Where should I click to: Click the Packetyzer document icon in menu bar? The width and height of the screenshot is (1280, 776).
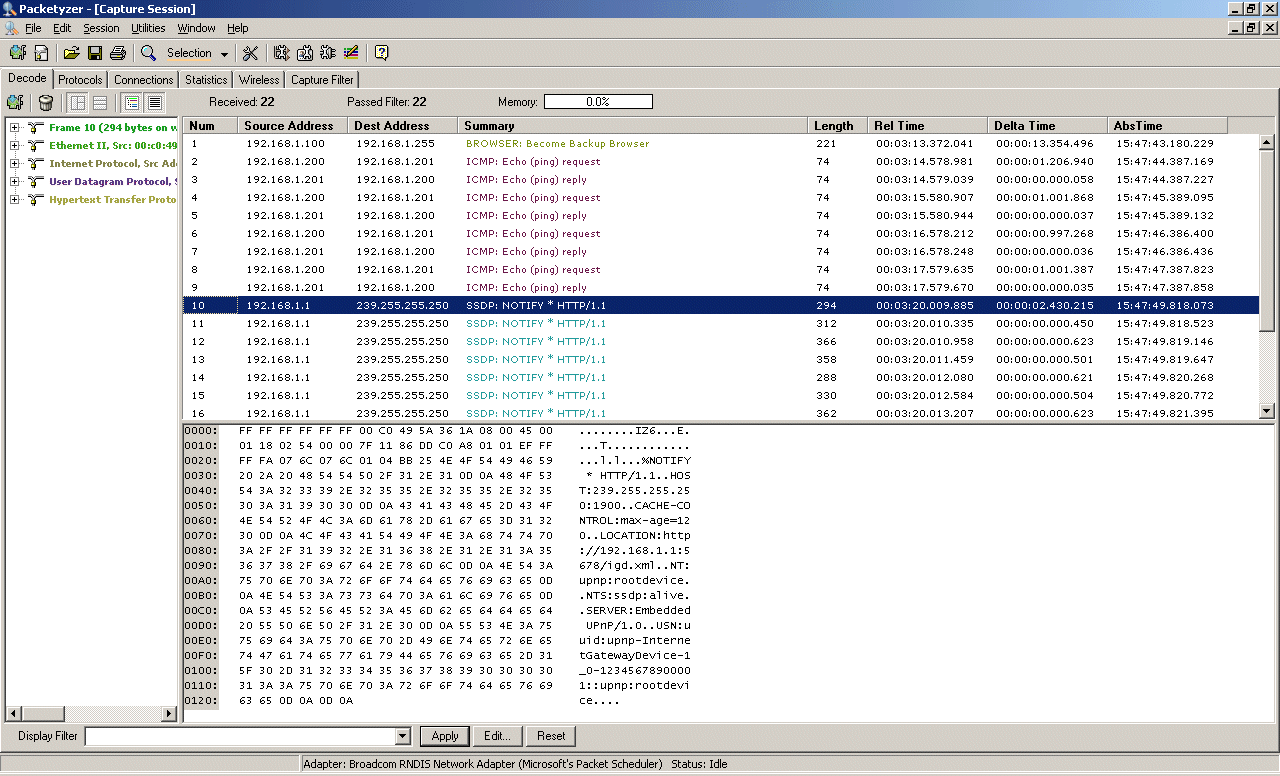coord(12,28)
